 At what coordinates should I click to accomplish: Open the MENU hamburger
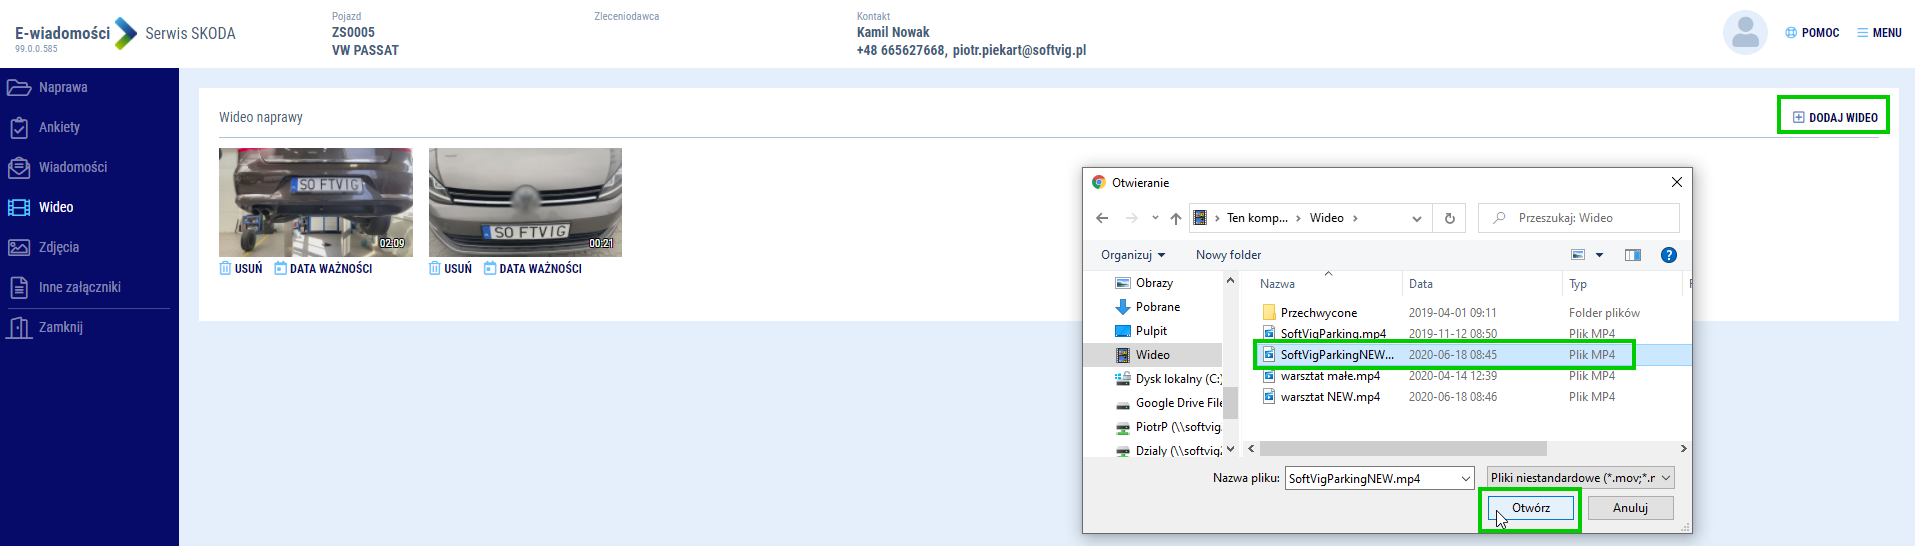tap(1879, 33)
